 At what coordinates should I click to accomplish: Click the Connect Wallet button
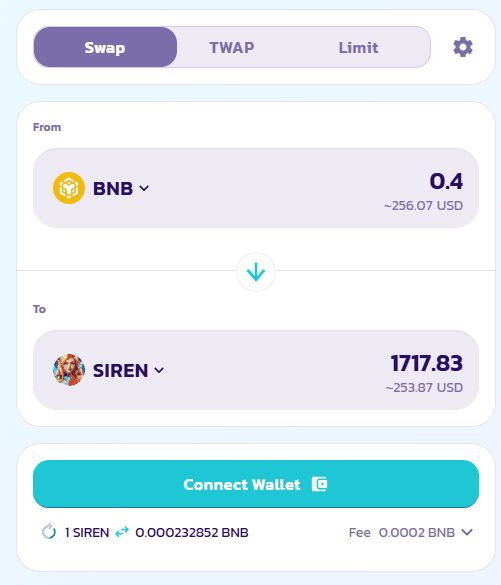click(x=256, y=484)
